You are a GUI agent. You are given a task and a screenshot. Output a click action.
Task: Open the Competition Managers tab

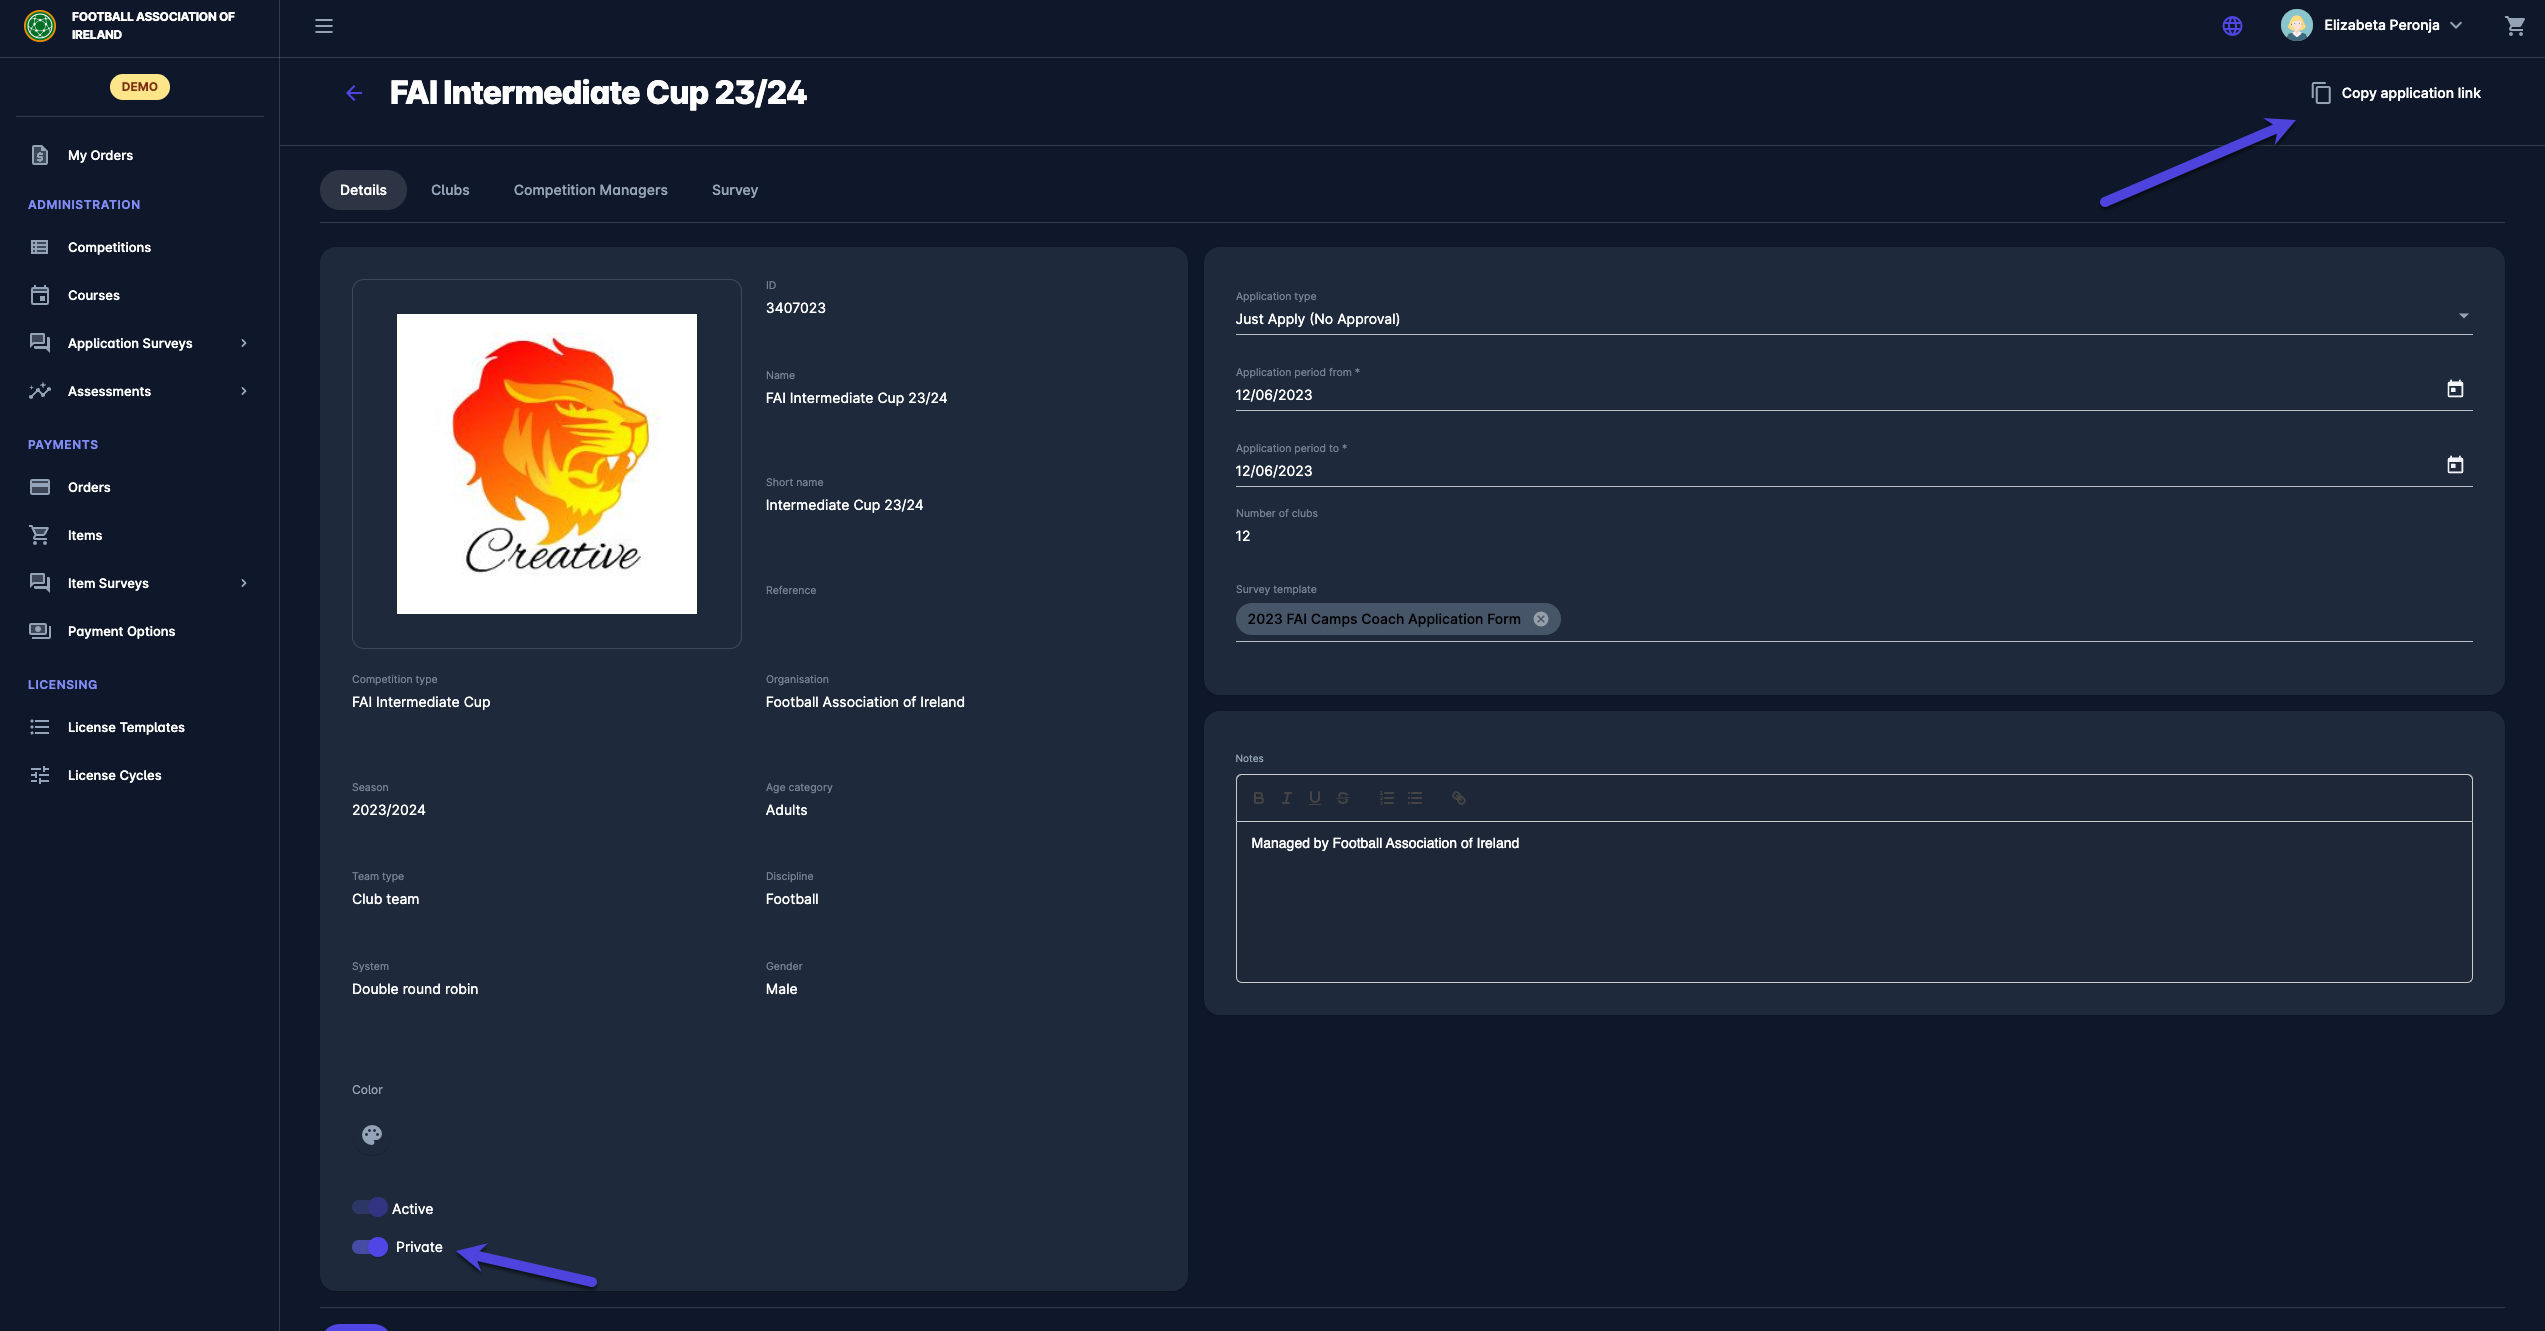point(590,190)
